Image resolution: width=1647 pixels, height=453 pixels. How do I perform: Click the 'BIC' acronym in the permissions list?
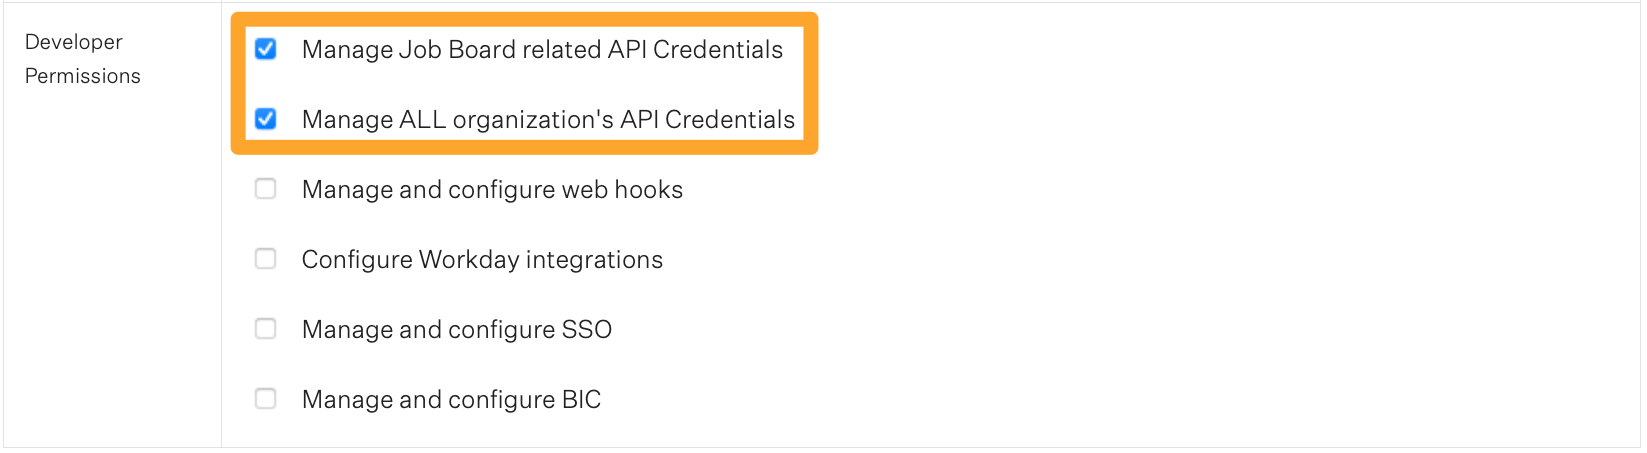(x=581, y=400)
